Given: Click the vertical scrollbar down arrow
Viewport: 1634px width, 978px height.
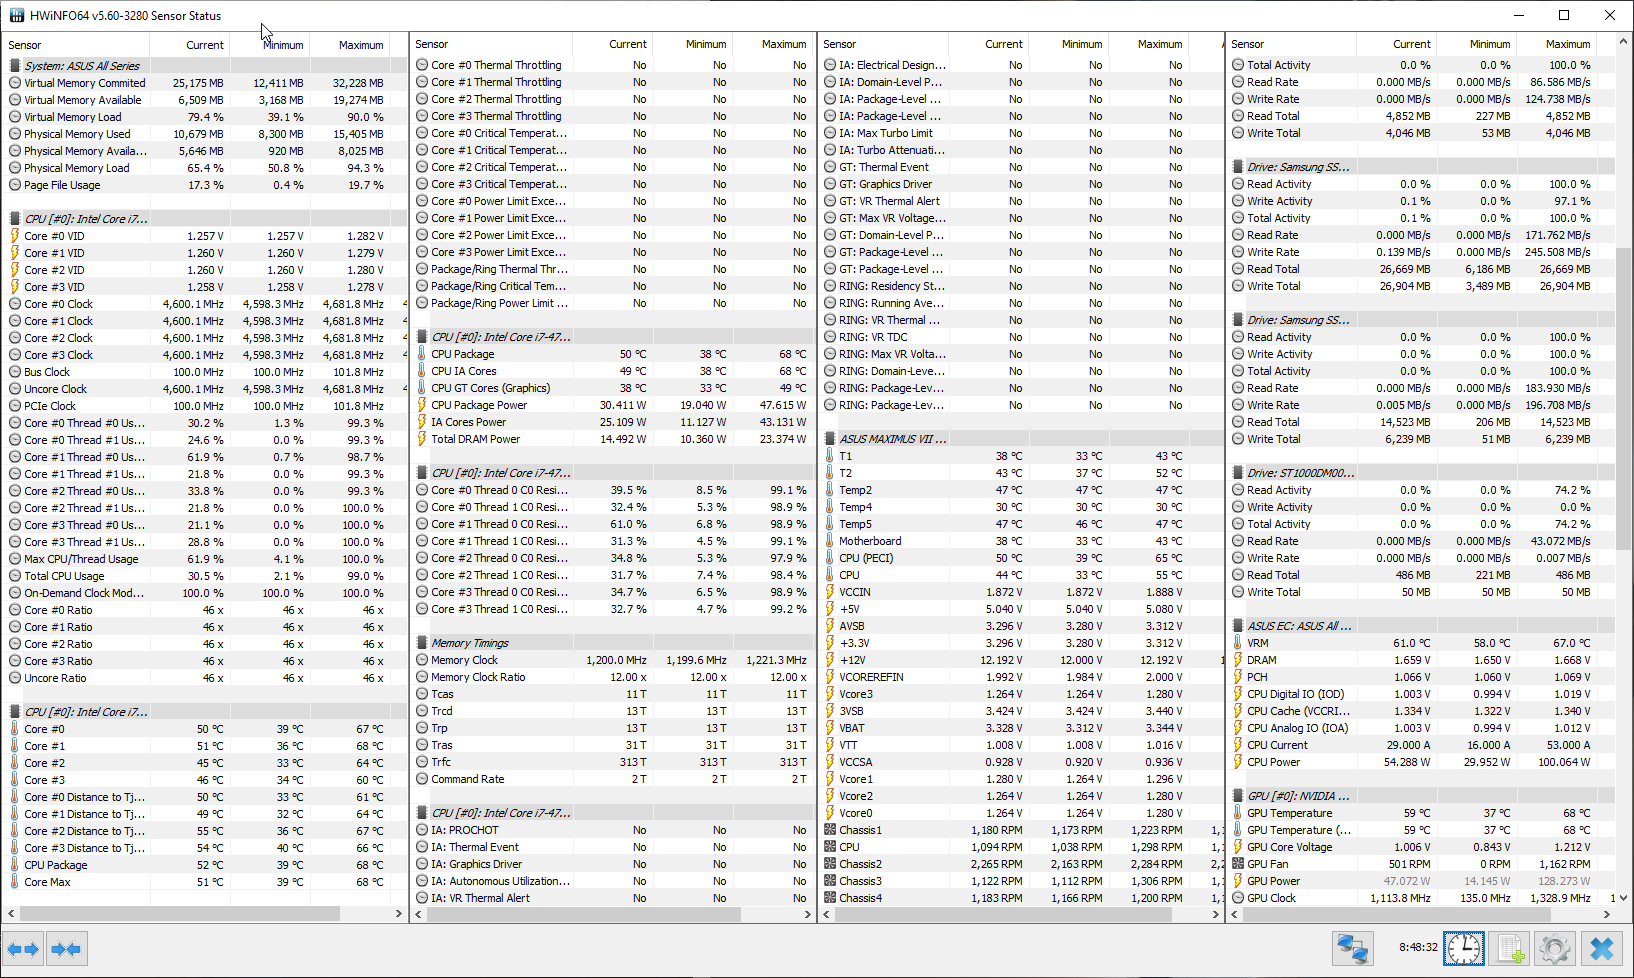Looking at the screenshot, I should coord(1624,898).
